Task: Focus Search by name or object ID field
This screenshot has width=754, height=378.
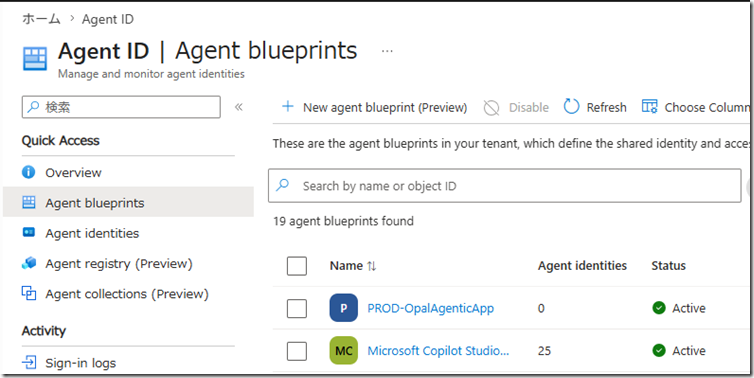Action: tap(504, 186)
